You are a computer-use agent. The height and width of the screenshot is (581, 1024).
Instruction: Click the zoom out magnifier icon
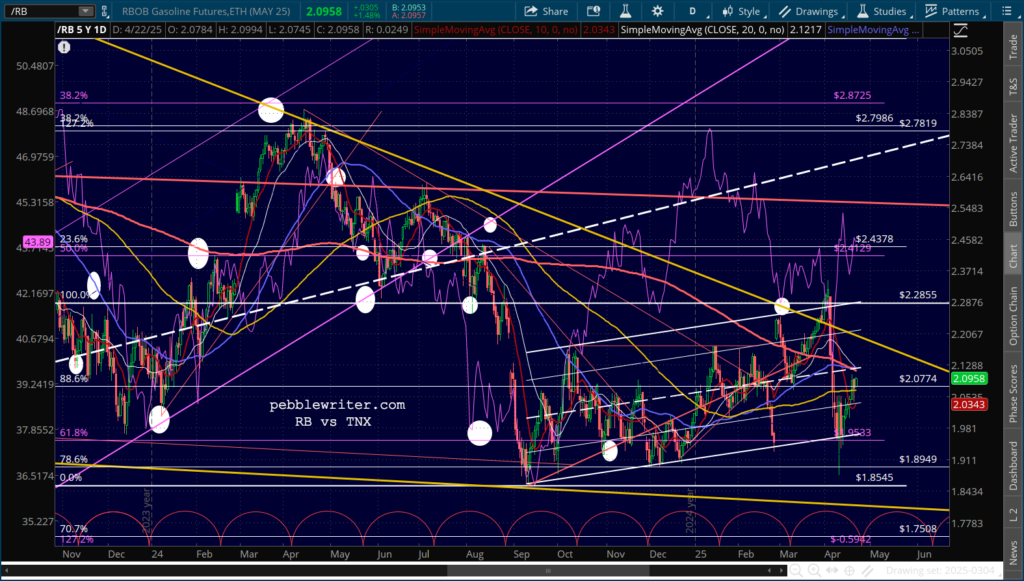[795, 571]
